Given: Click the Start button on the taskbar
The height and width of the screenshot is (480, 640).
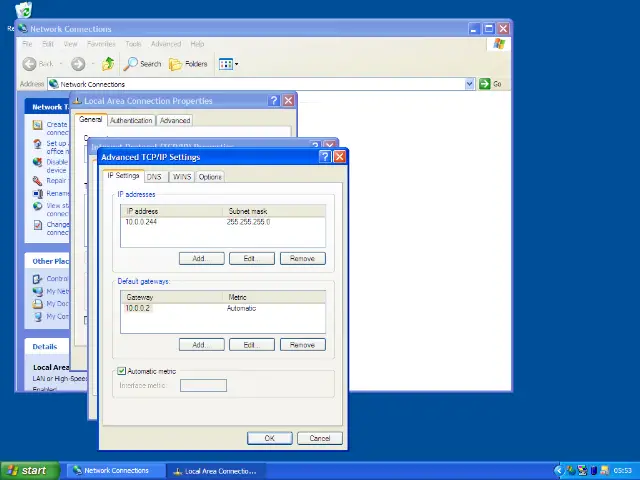Looking at the screenshot, I should 29,470.
